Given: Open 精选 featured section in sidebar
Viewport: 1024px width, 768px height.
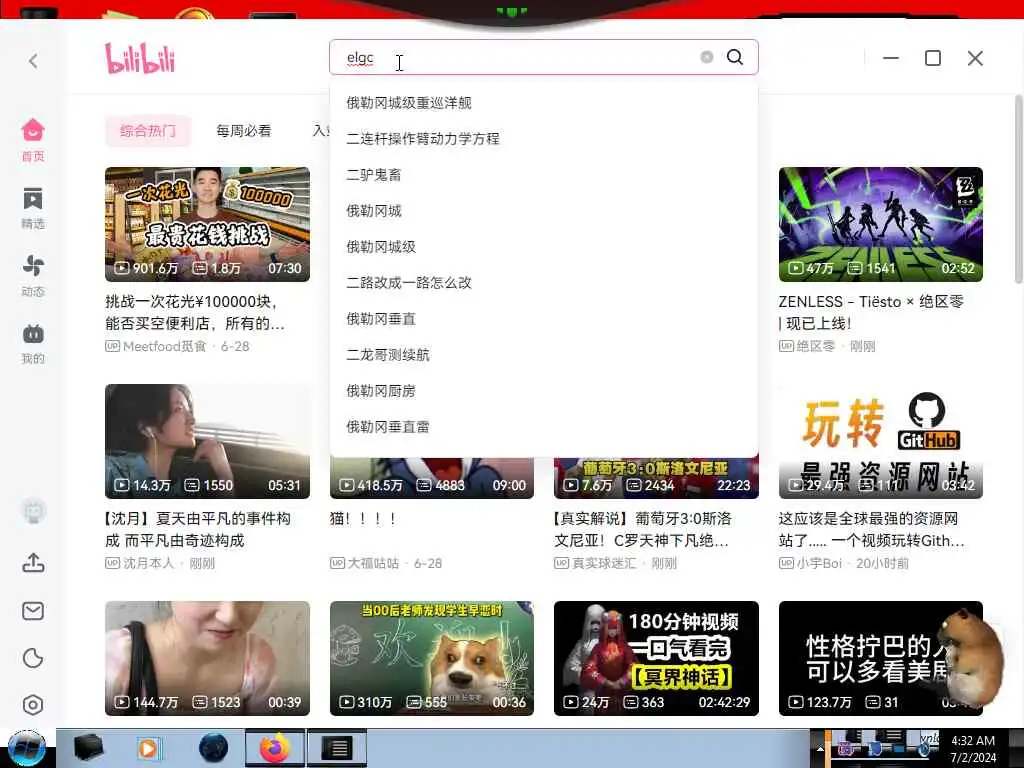Looking at the screenshot, I should (33, 208).
